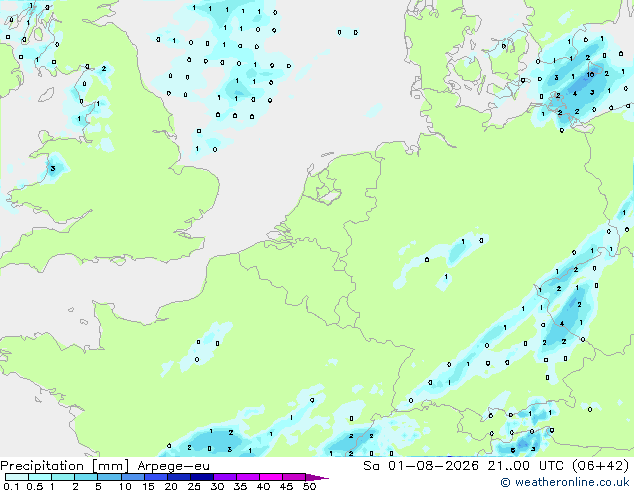Click the legend value '0.1'
The image size is (634, 490).
point(12,486)
